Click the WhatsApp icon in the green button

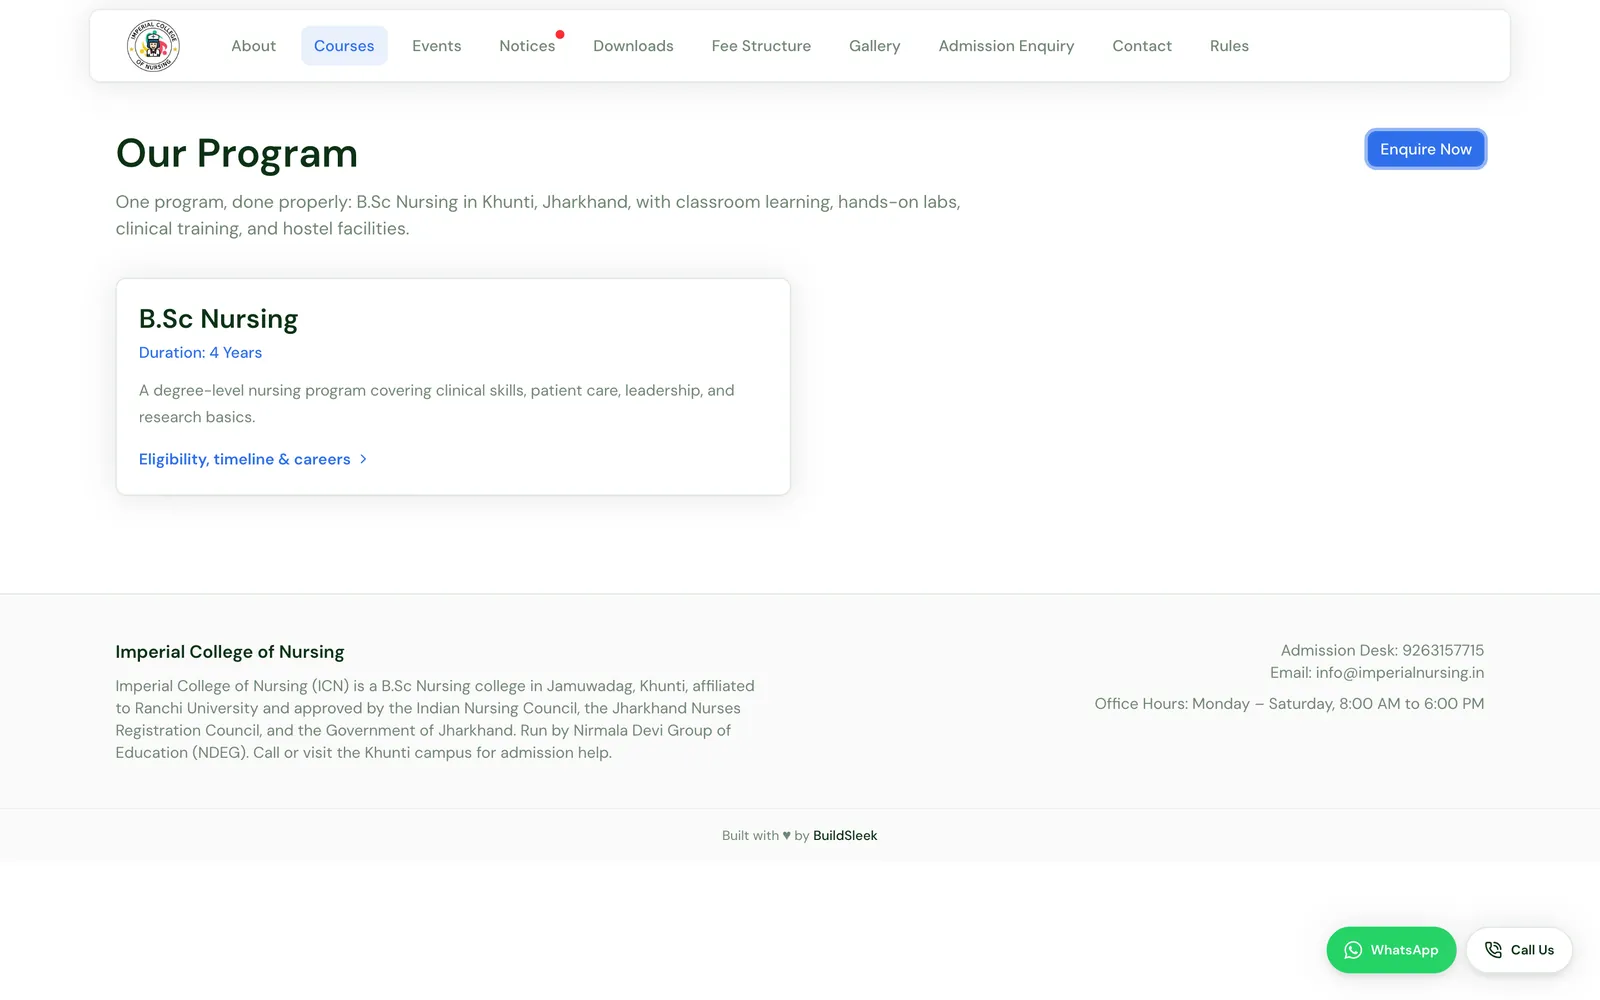1353,950
